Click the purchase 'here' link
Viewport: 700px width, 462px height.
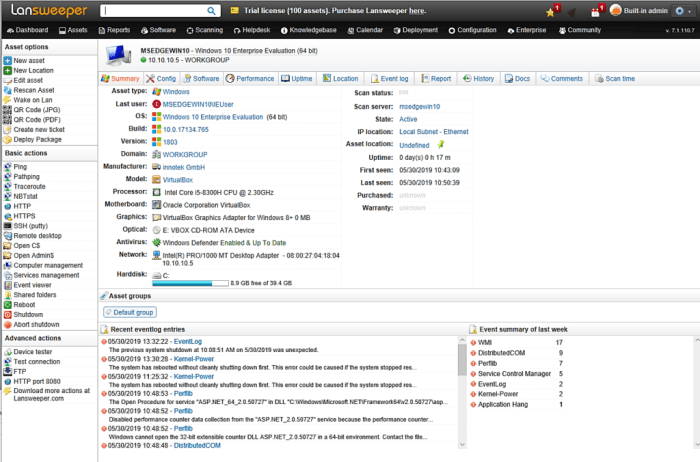[417, 11]
